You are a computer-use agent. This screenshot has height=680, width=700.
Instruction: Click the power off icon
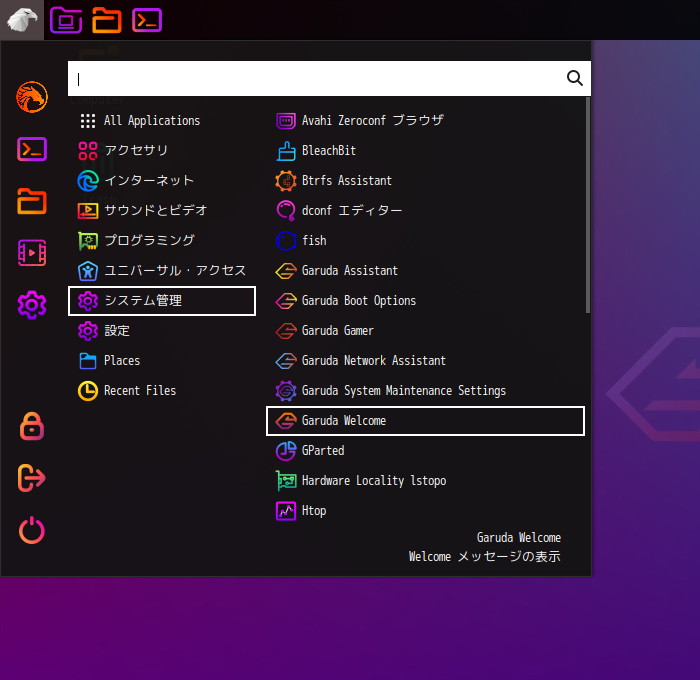pos(32,530)
